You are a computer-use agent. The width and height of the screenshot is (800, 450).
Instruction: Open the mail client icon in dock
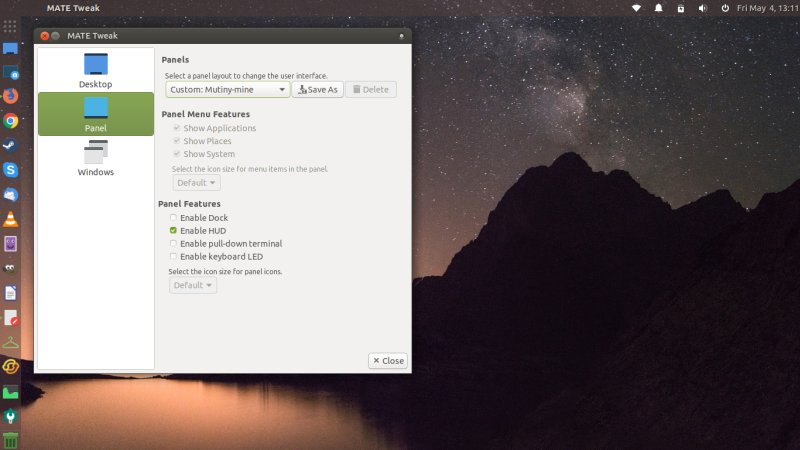[x=10, y=194]
